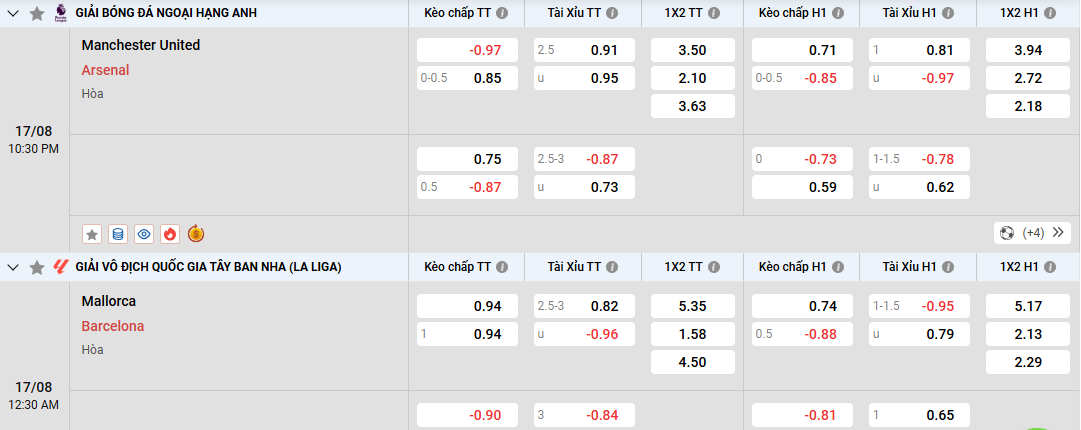Select first-half under odds 0.62
Image resolution: width=1081 pixels, height=430 pixels.
[x=919, y=187]
